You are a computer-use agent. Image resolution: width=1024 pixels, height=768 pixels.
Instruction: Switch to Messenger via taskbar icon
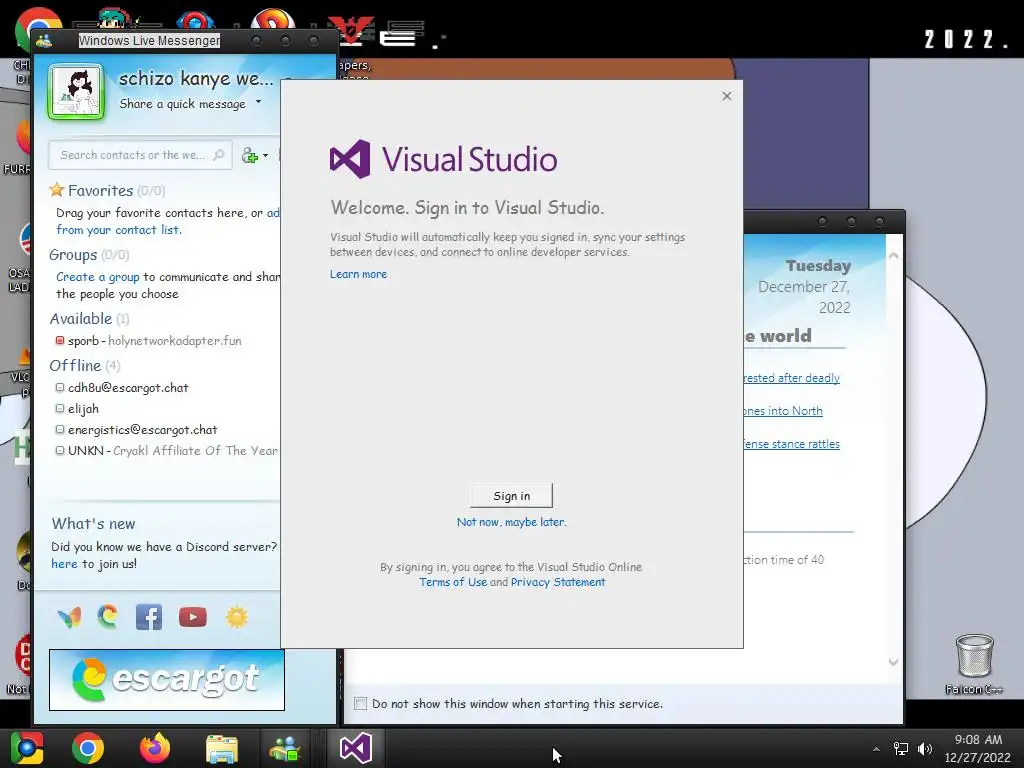coord(285,748)
